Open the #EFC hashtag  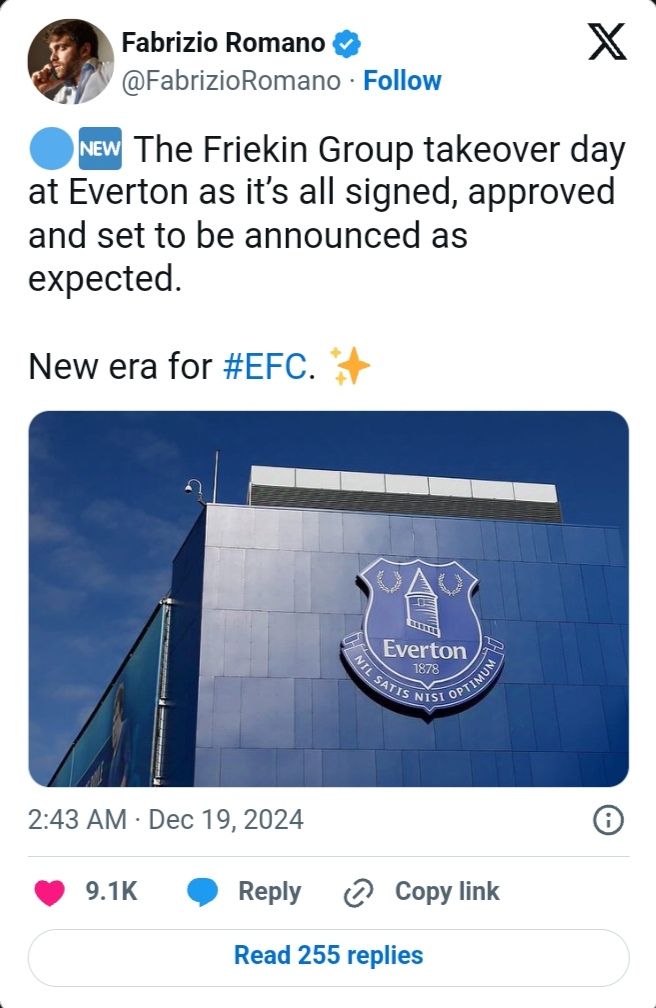pos(264,367)
